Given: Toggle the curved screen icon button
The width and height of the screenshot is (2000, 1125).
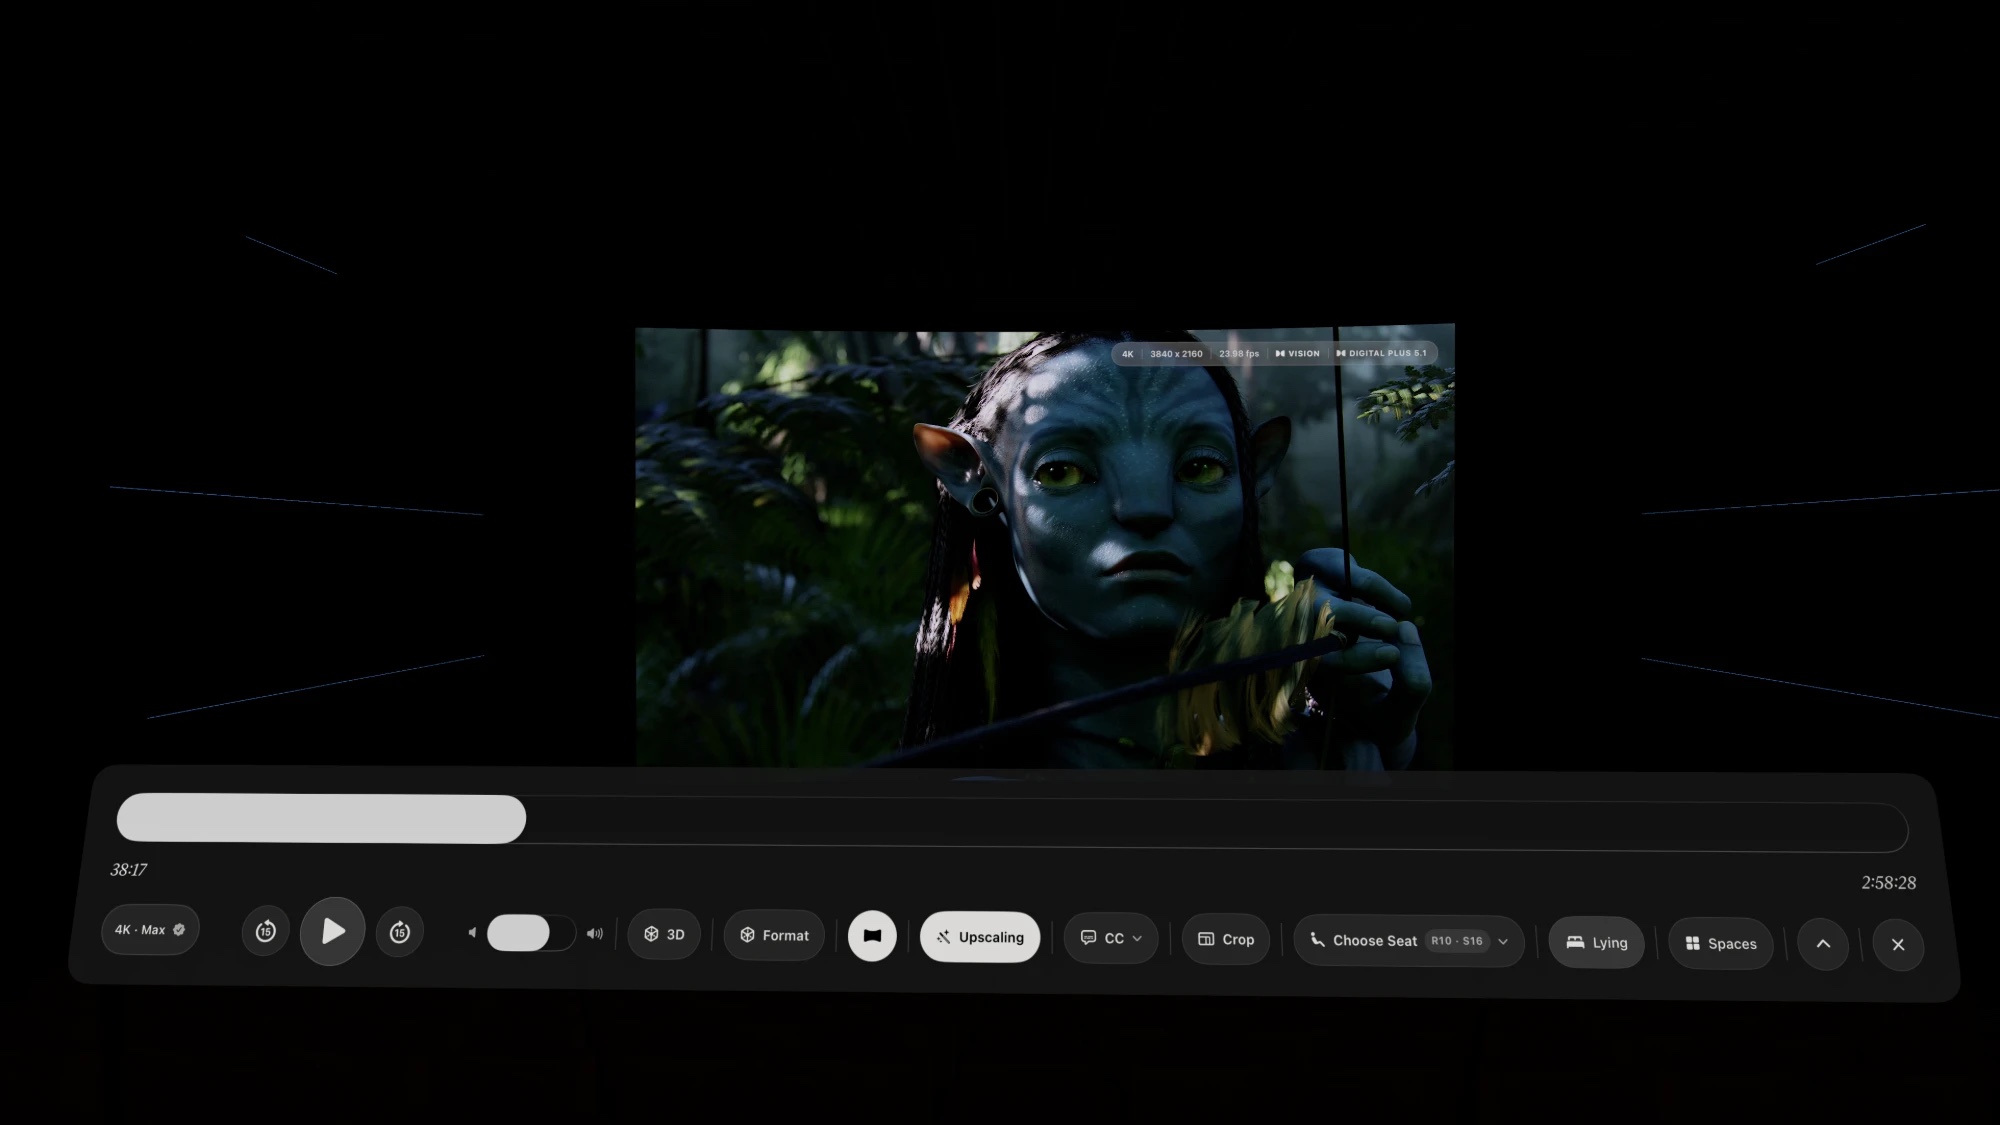Looking at the screenshot, I should point(872,936).
